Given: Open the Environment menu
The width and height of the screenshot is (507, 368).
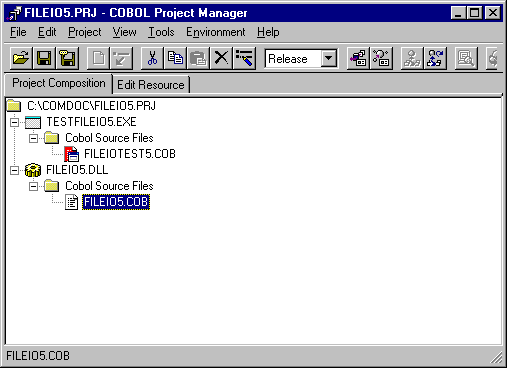Looking at the screenshot, I should [216, 32].
